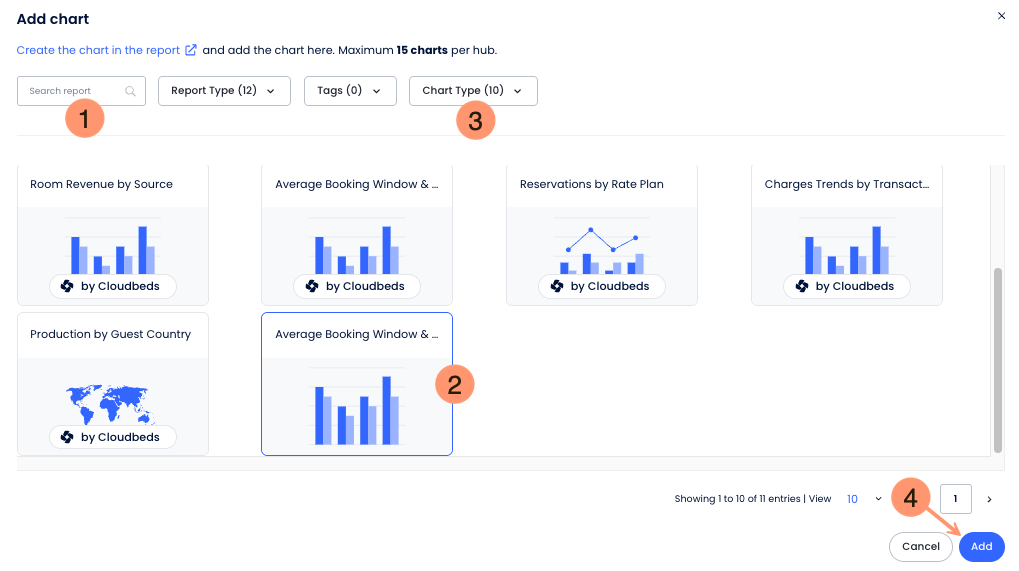
Task: Click the Add button
Action: click(x=981, y=546)
